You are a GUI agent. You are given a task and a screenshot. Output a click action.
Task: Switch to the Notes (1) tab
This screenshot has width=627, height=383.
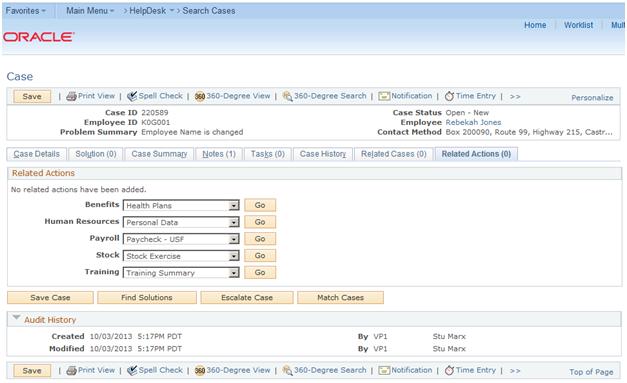click(219, 154)
